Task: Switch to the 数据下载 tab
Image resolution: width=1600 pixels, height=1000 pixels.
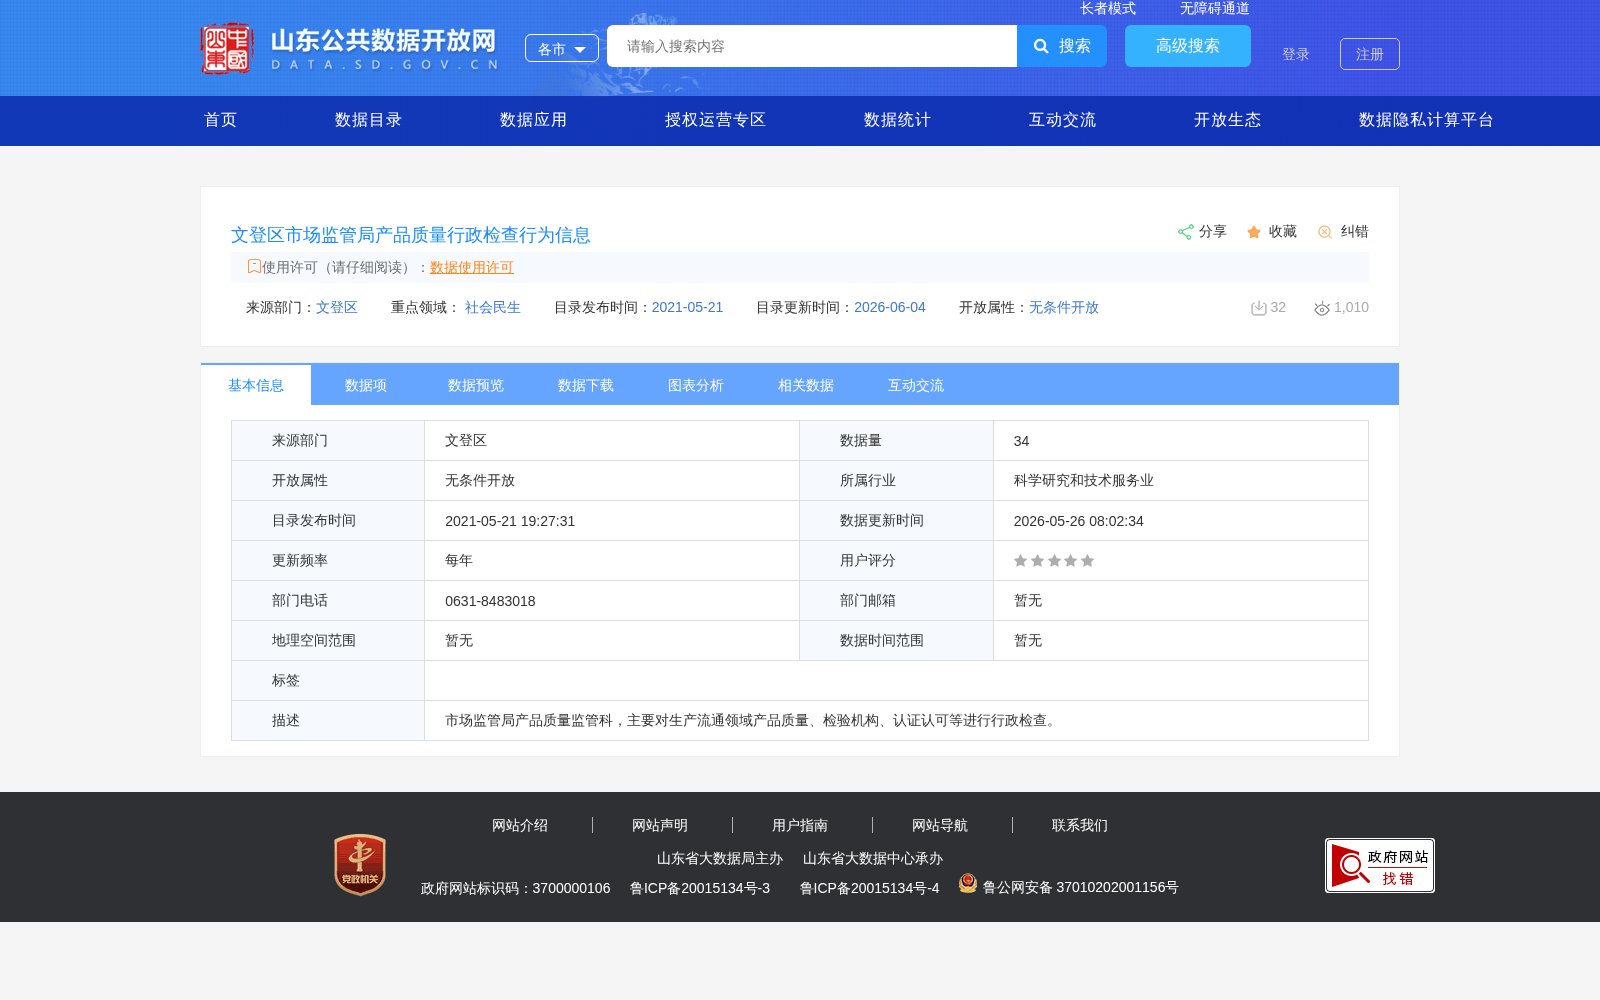Action: click(x=586, y=385)
